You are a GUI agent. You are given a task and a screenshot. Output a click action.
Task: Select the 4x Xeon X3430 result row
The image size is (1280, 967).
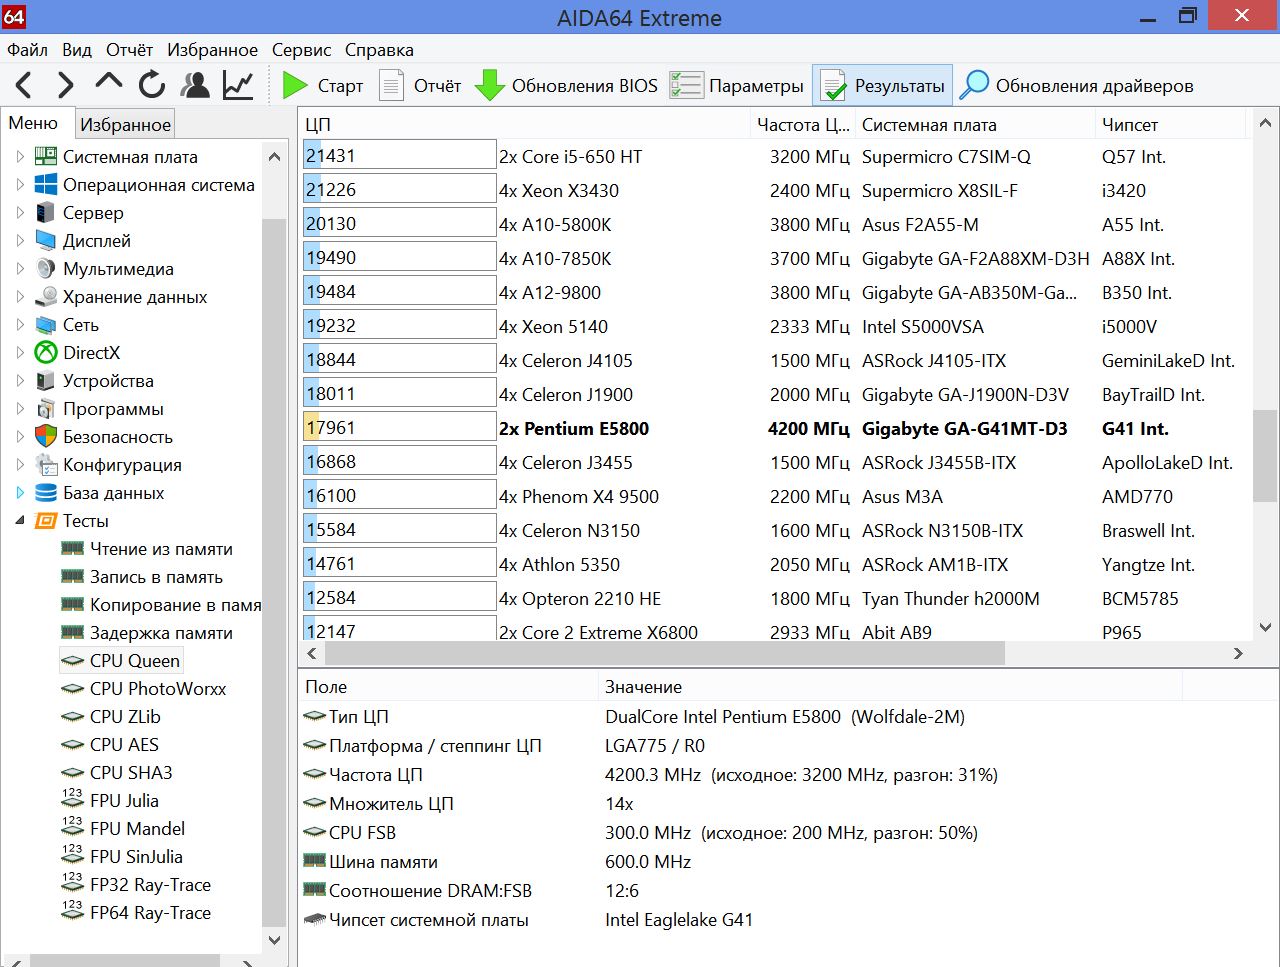click(x=776, y=190)
